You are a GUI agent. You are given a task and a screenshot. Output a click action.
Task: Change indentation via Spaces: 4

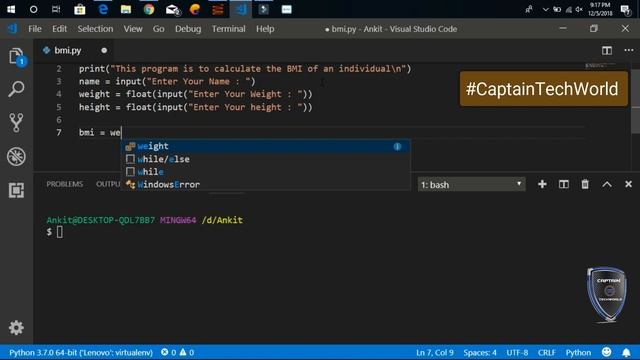[480, 352]
